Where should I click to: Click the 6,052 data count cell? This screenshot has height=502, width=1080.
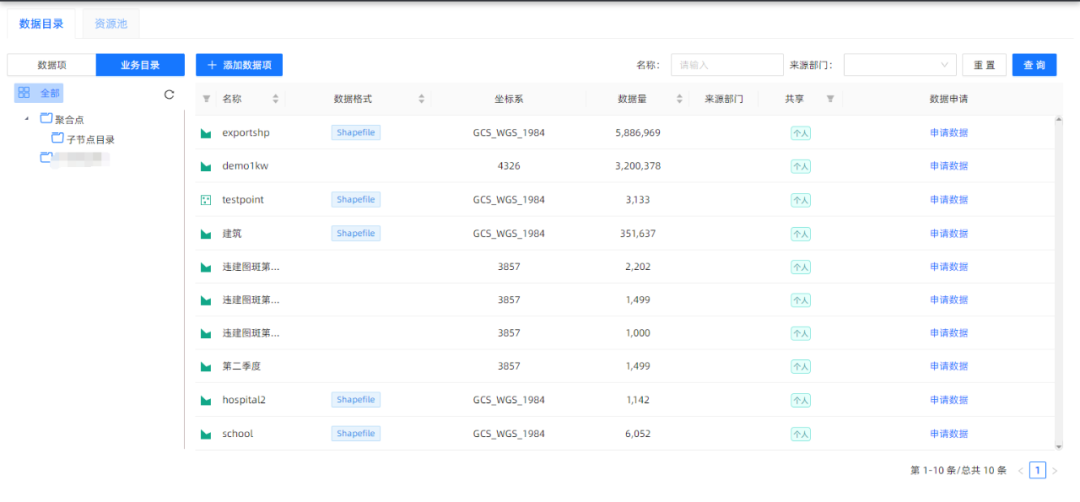tap(638, 434)
